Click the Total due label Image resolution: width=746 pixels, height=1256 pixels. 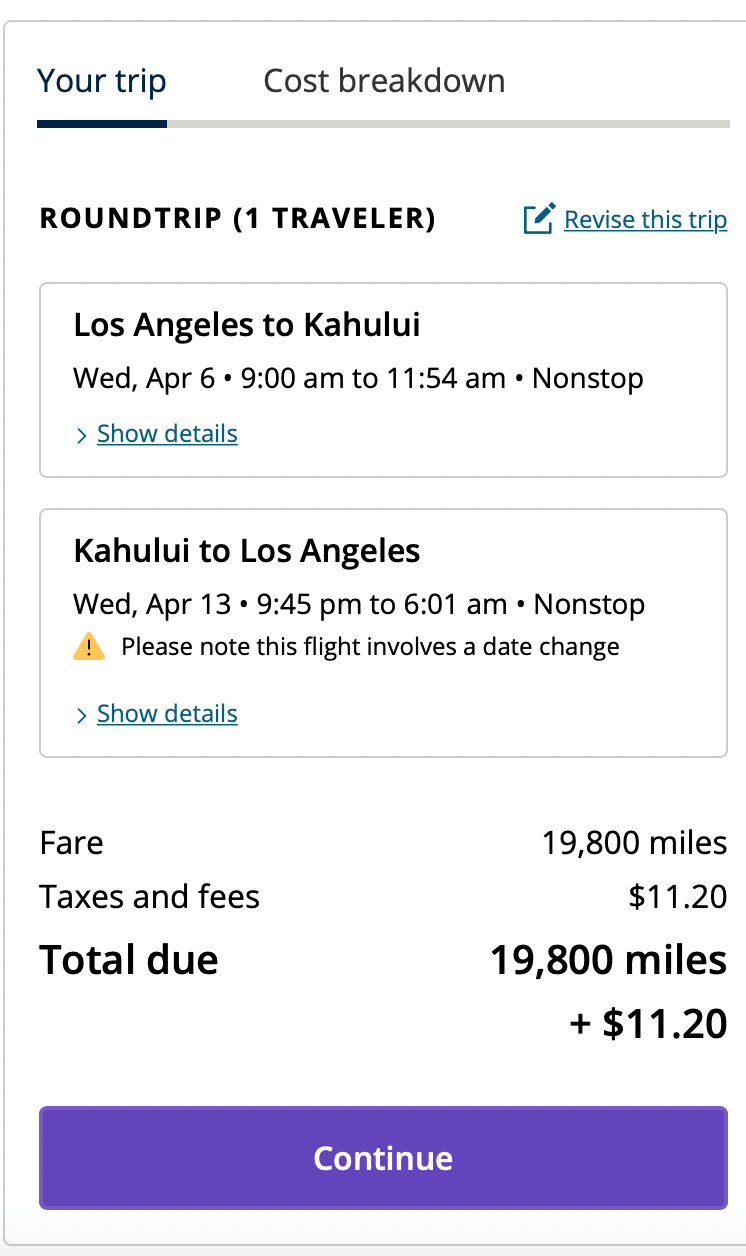click(x=129, y=960)
